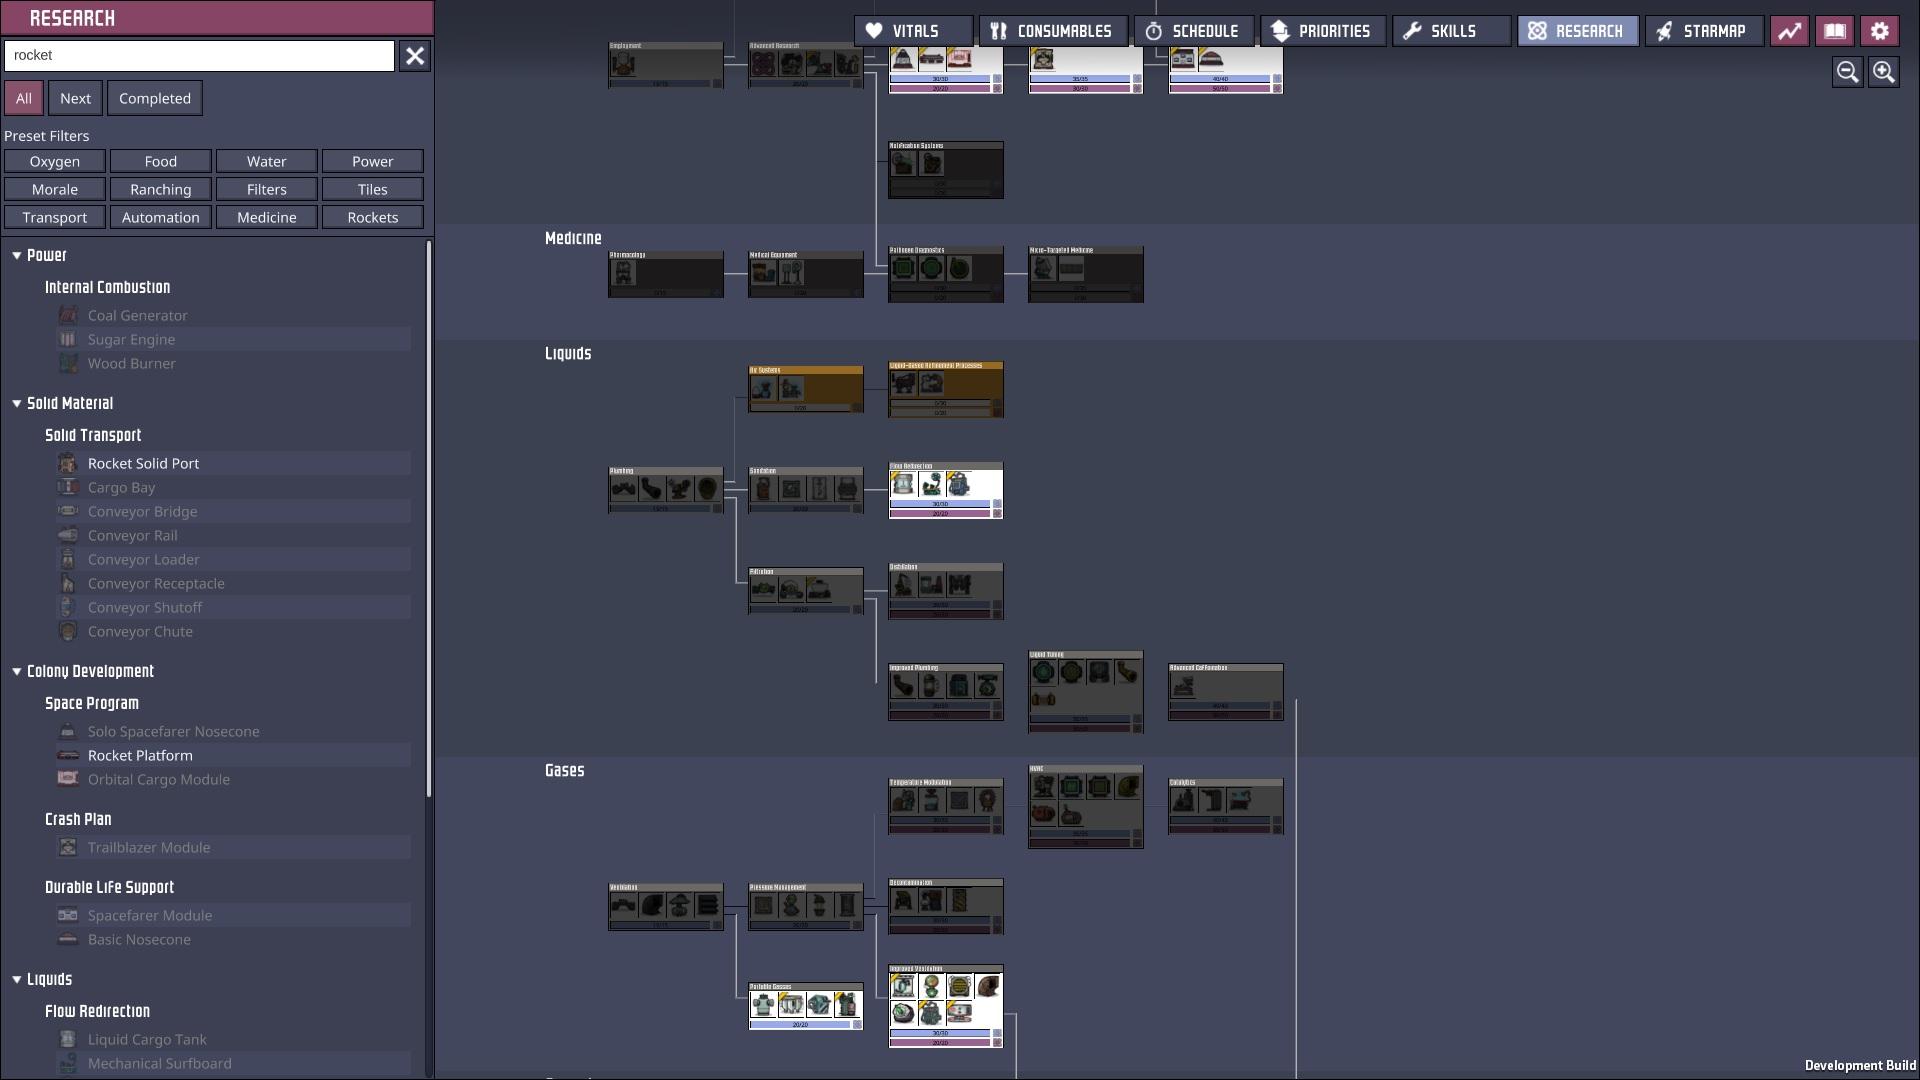
Task: Apply the Oxygen preset filter
Action: pos(55,161)
